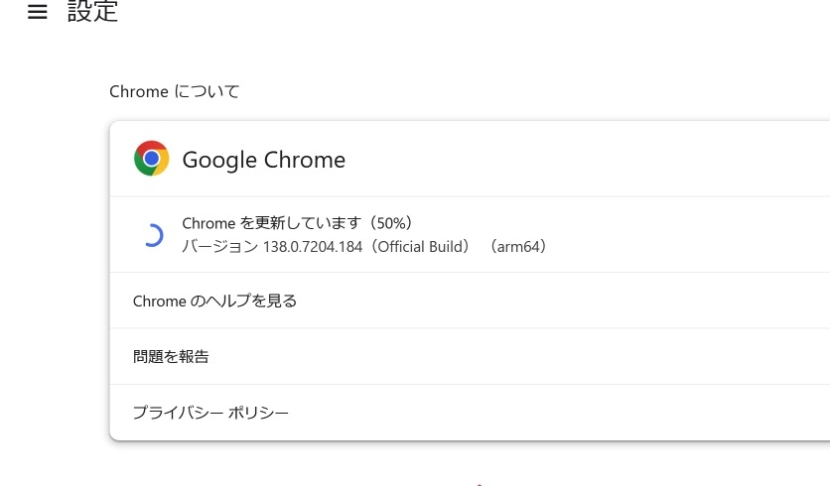Click the '(arm64)' architecture label

coord(519,246)
